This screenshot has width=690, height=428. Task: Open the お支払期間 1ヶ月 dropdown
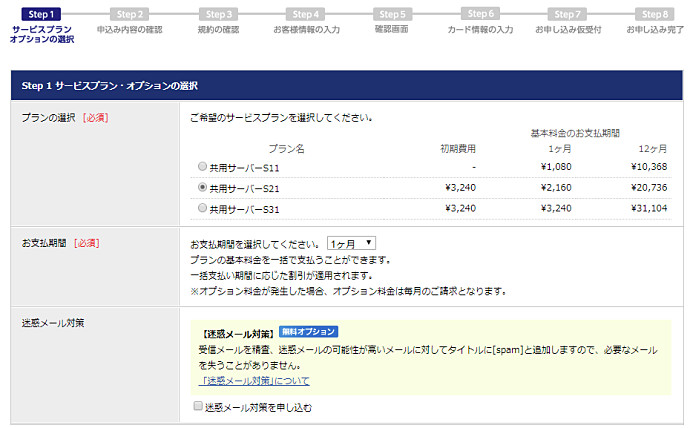coord(351,243)
